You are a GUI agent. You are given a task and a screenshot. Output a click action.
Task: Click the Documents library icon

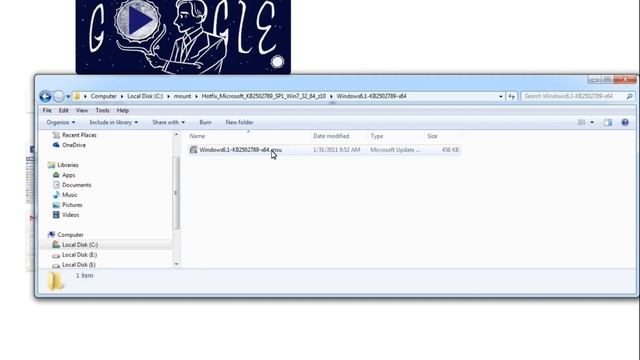pos(56,185)
